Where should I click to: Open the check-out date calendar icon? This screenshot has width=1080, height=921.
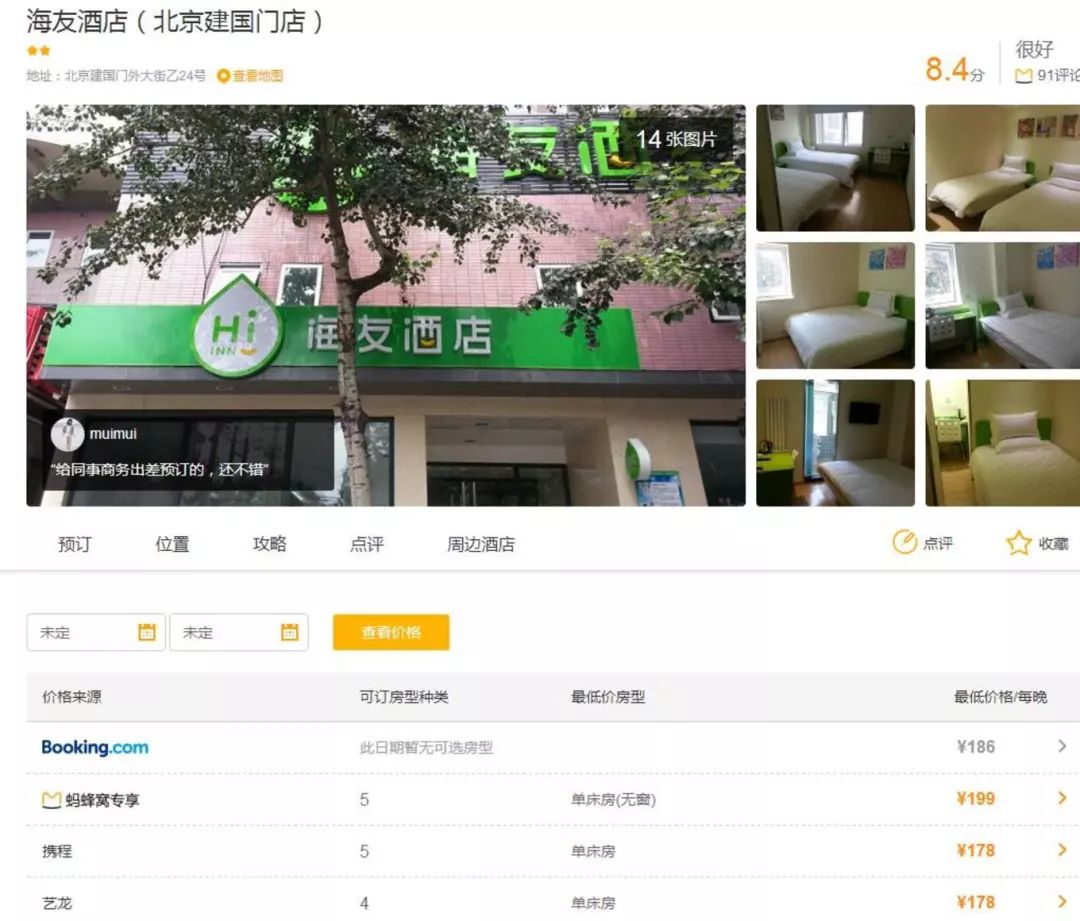pyautogui.click(x=289, y=632)
